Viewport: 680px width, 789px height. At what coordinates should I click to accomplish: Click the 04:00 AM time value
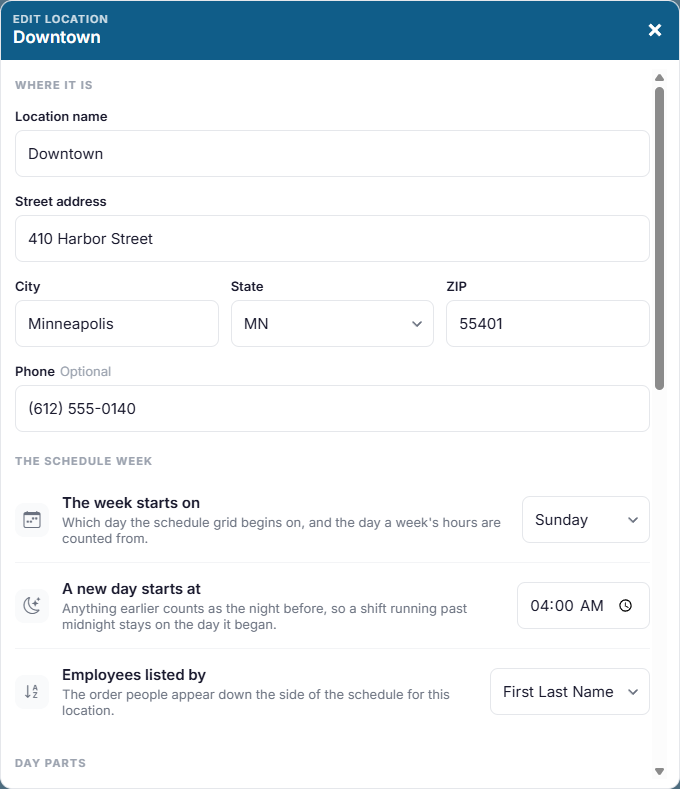tap(567, 606)
